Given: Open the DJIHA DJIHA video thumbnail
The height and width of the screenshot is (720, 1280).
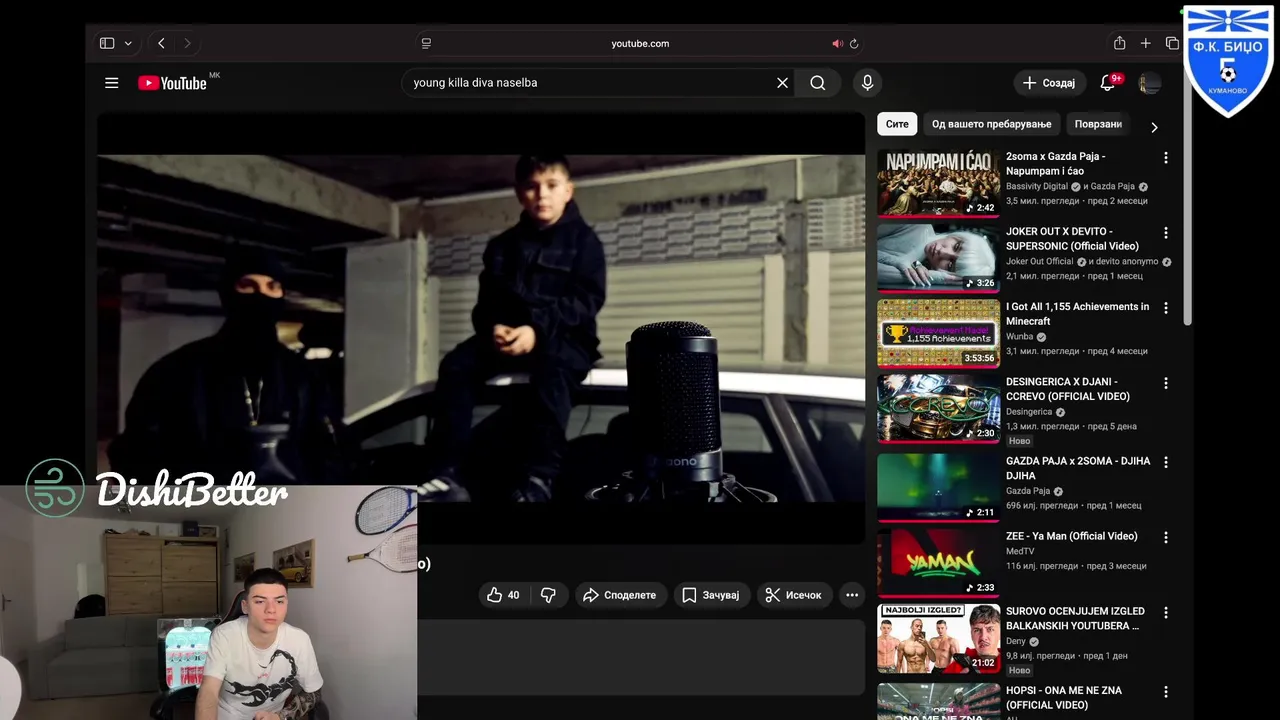Looking at the screenshot, I should [x=939, y=488].
